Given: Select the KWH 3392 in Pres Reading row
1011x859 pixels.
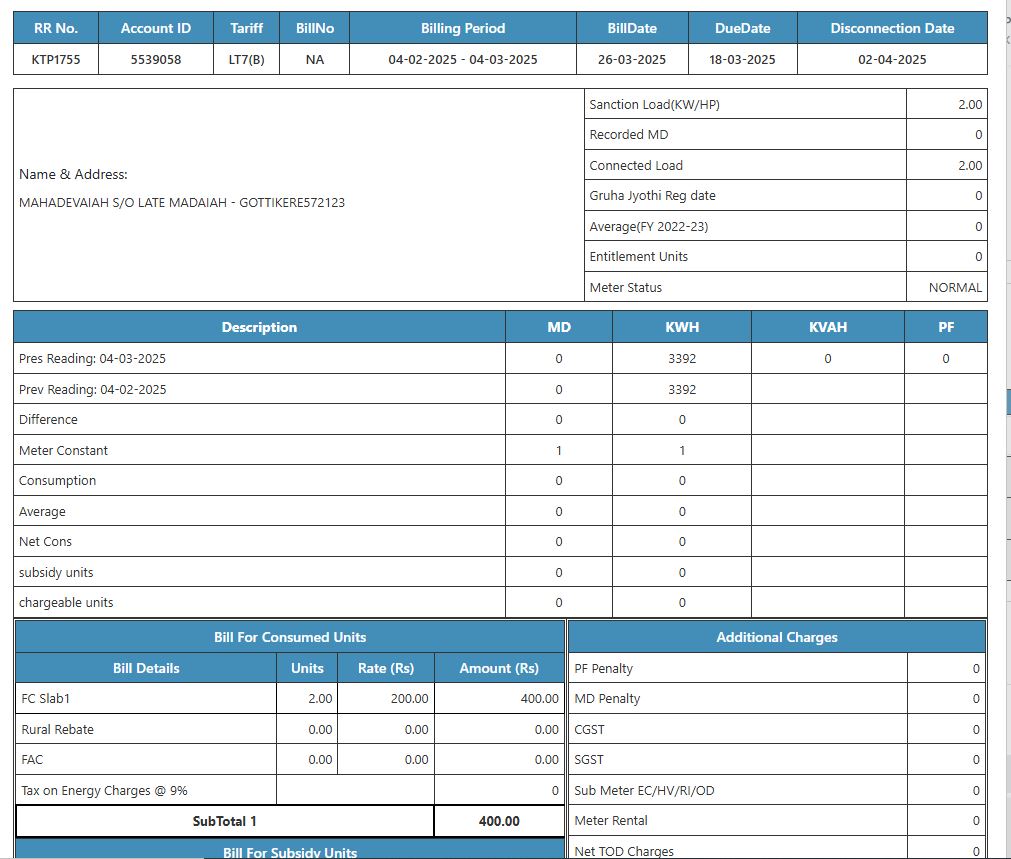Looking at the screenshot, I should pos(682,359).
